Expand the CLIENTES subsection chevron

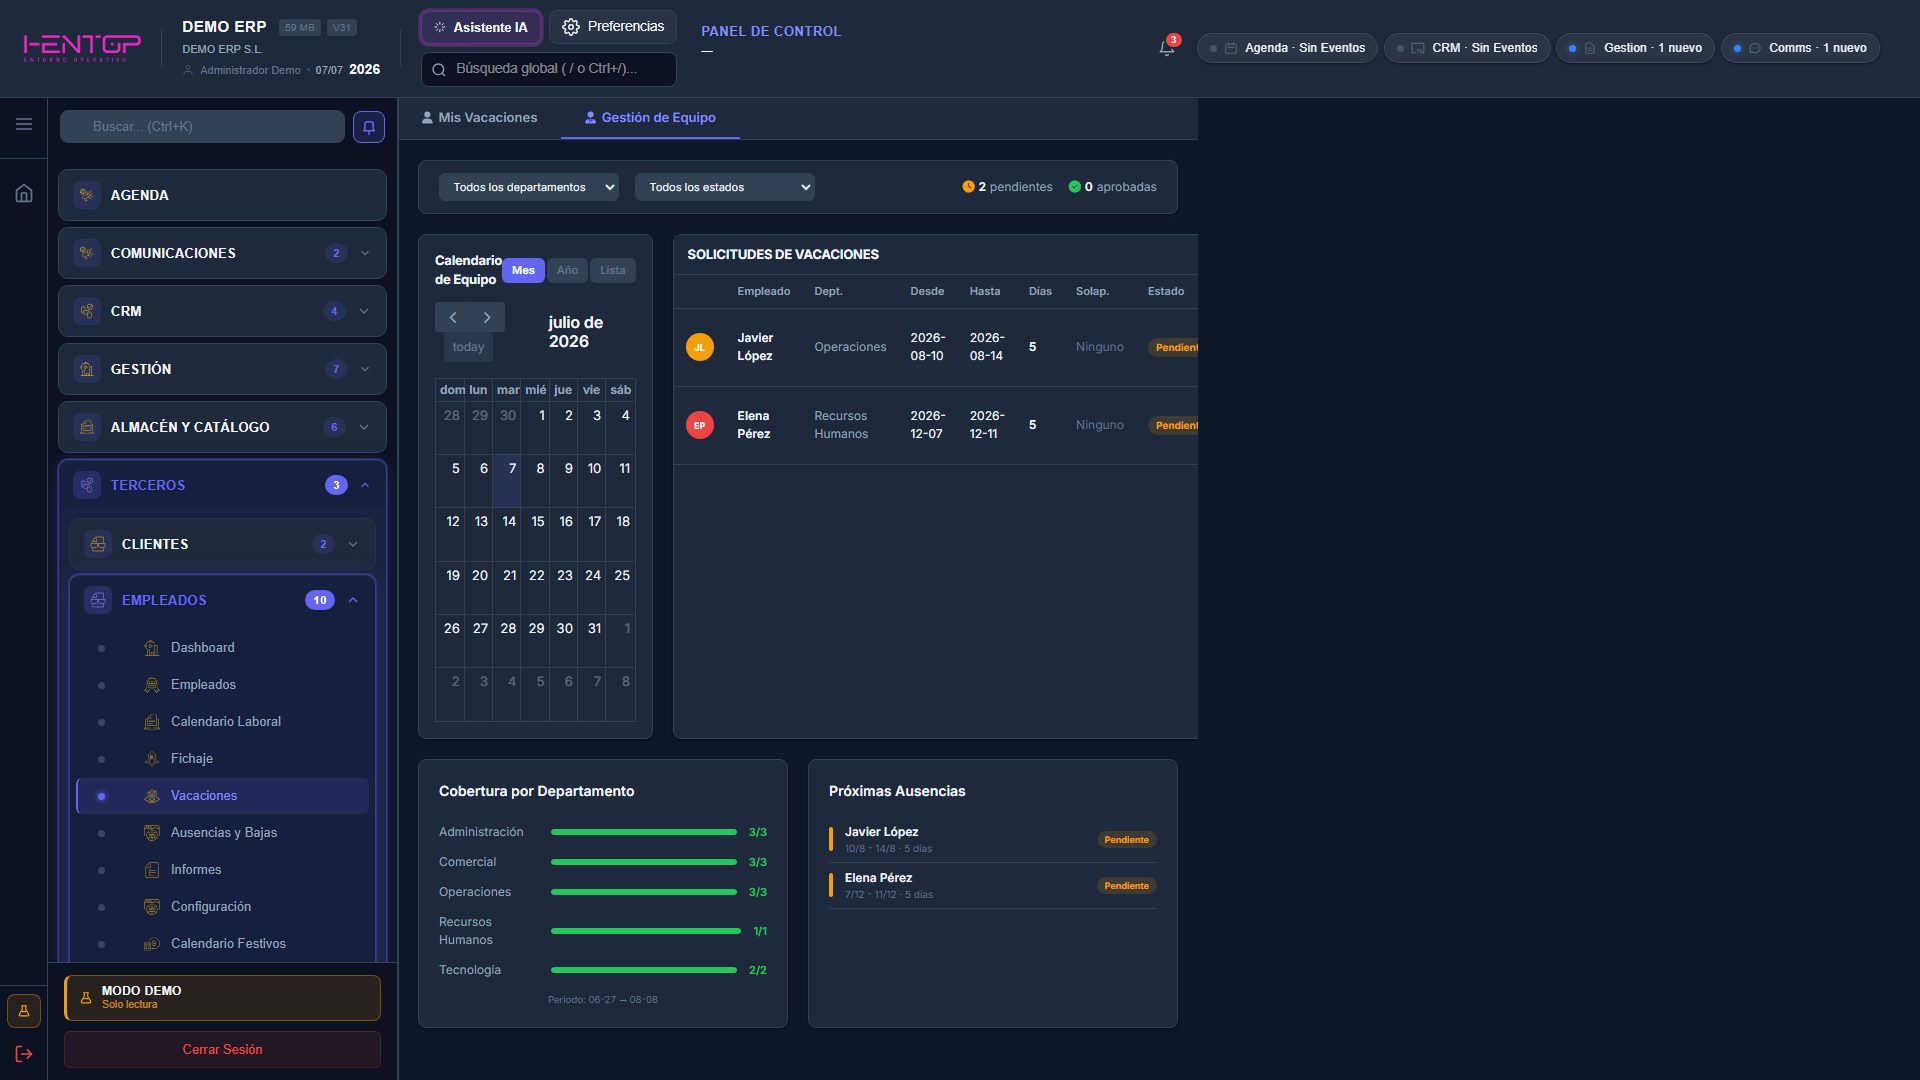353,544
